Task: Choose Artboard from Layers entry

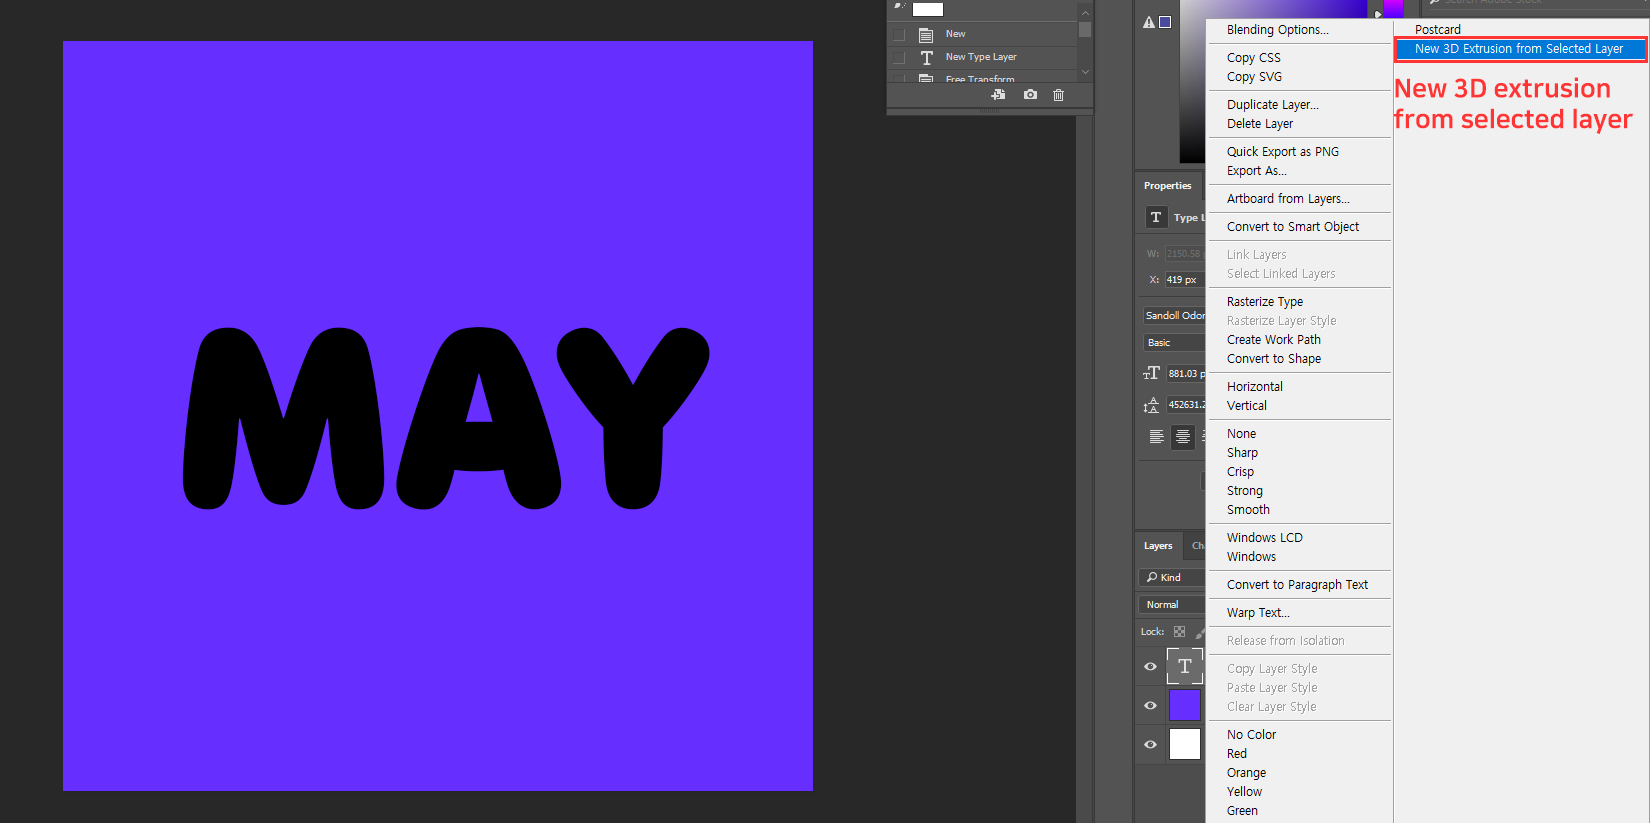Action: point(1288,199)
